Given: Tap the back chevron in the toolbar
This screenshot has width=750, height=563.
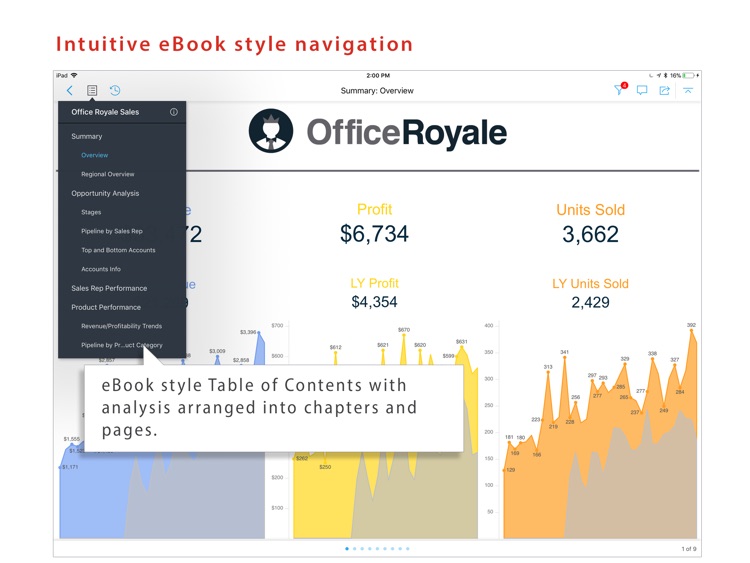Looking at the screenshot, I should 70,90.
